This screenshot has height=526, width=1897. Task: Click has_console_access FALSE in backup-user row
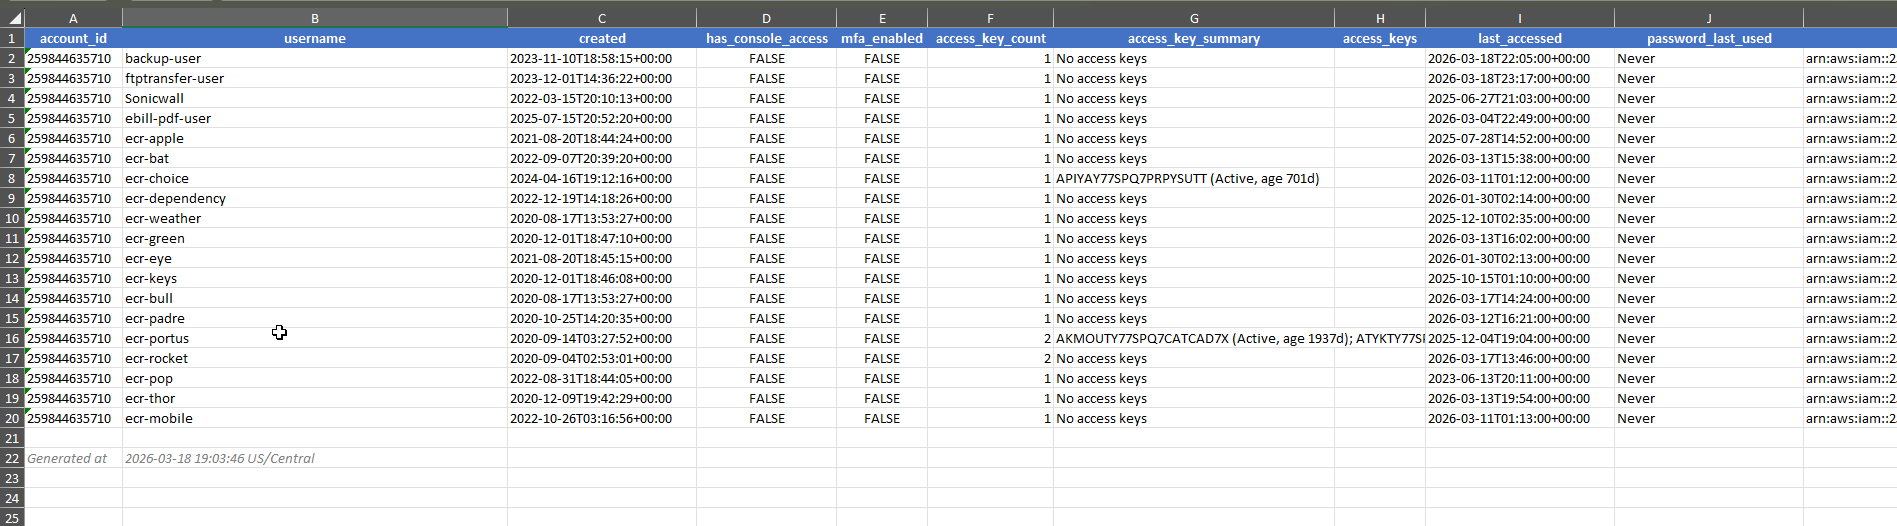tap(766, 58)
